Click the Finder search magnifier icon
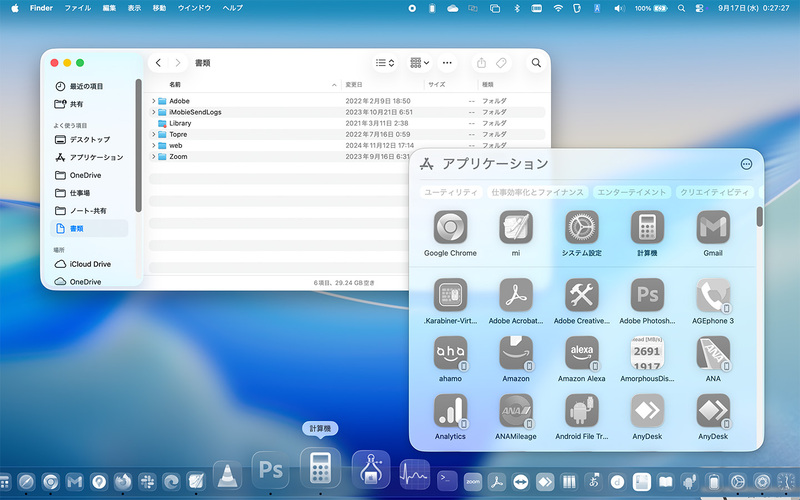800x500 pixels. tap(536, 63)
